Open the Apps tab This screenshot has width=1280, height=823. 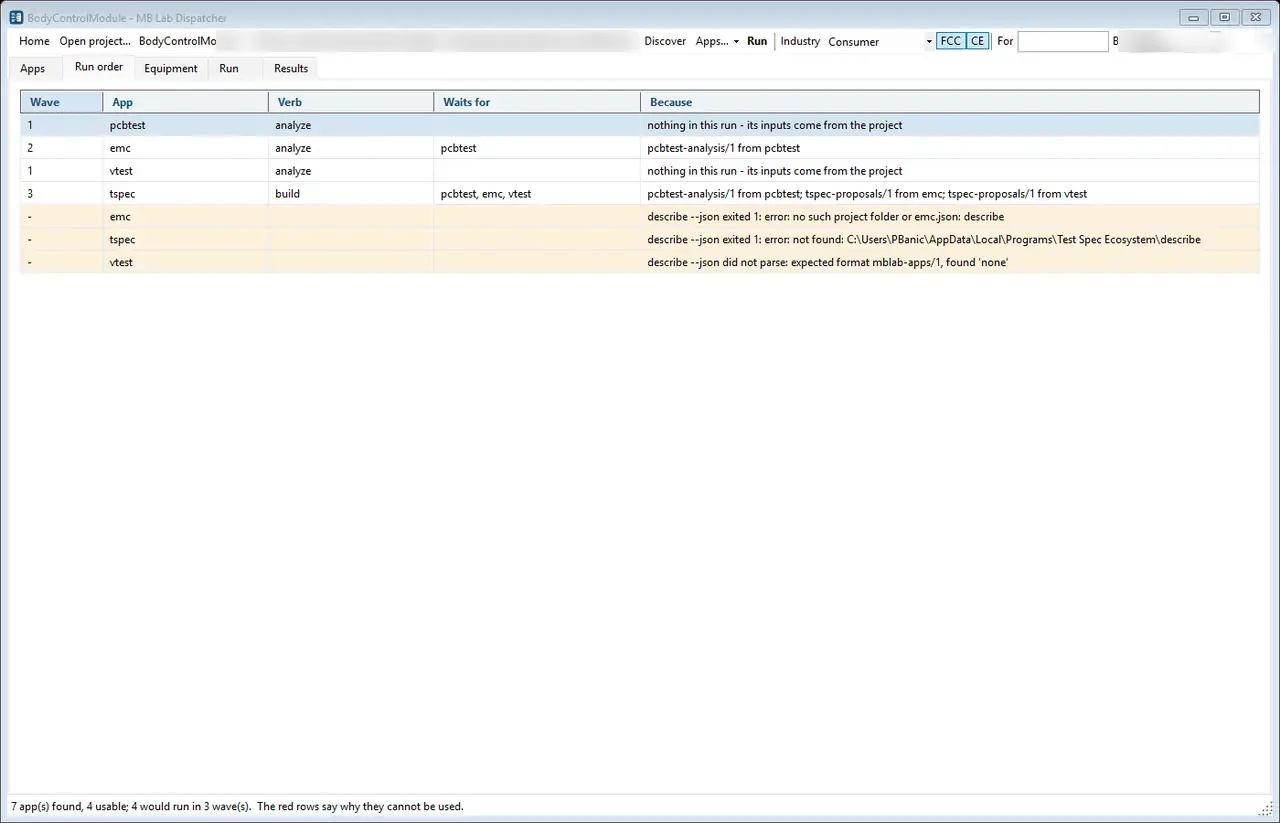coord(33,68)
